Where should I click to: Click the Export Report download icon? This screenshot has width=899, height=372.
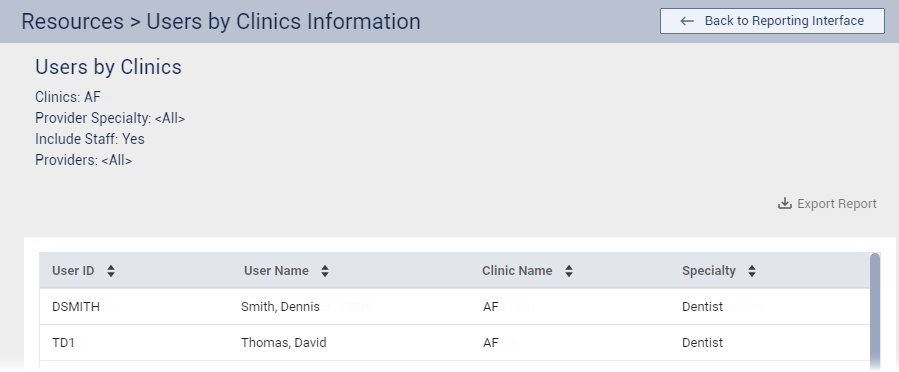point(784,203)
